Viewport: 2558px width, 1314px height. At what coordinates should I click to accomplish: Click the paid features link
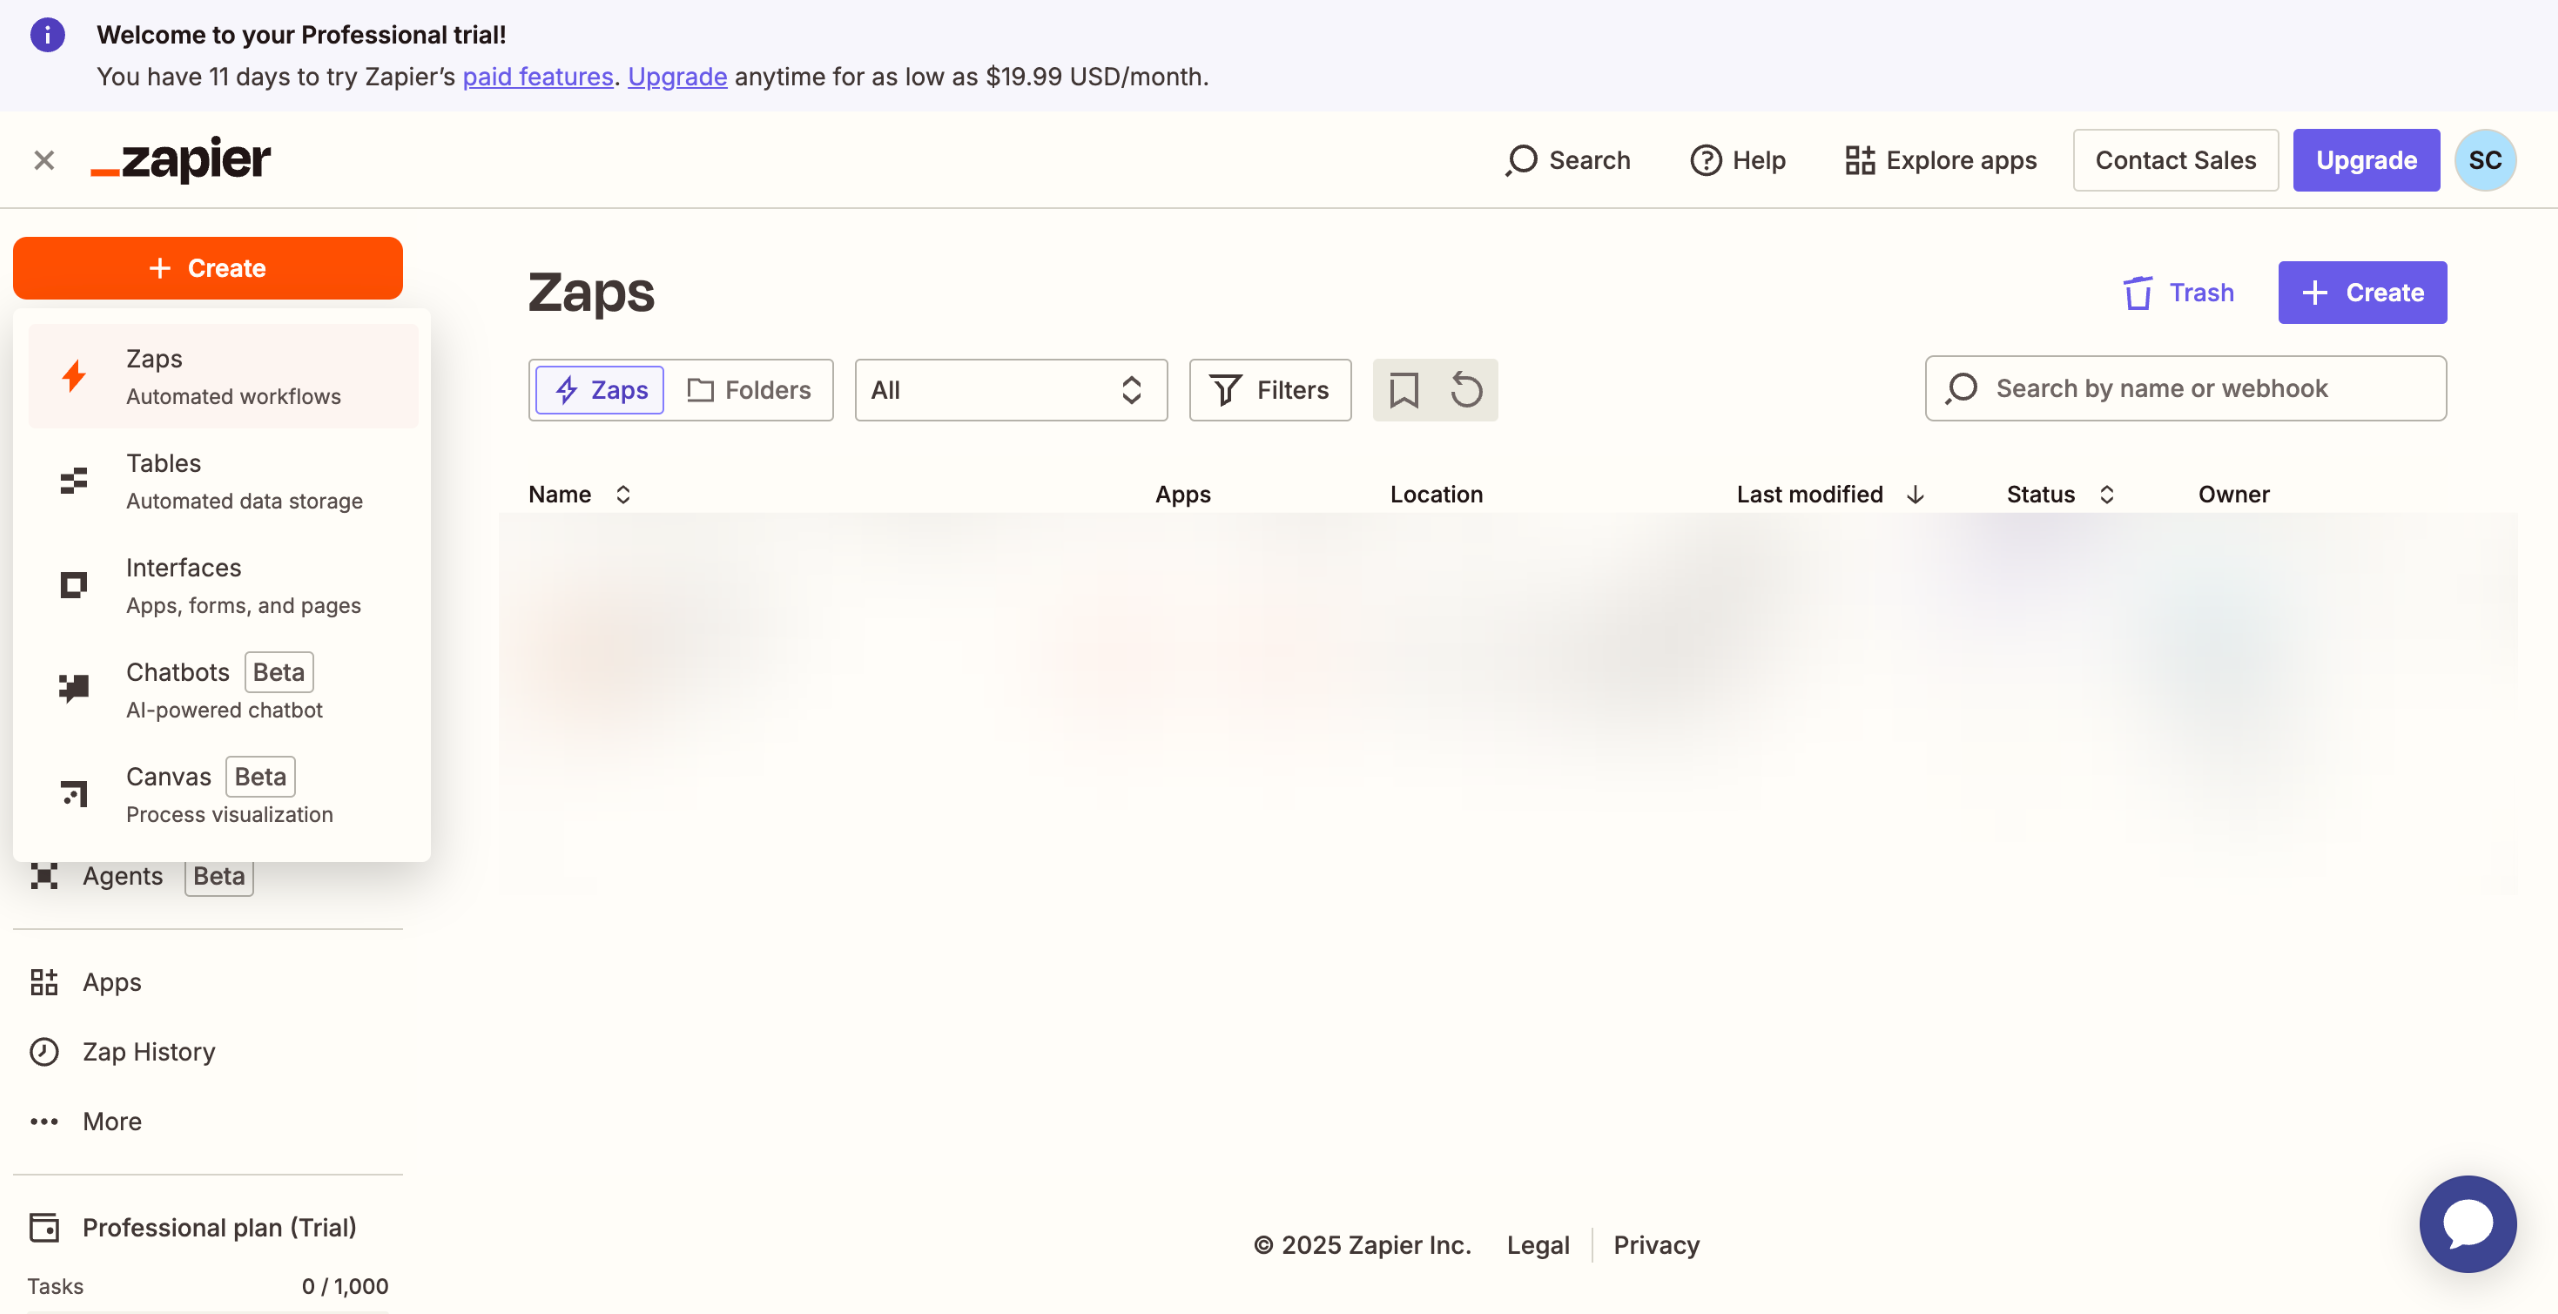click(537, 77)
